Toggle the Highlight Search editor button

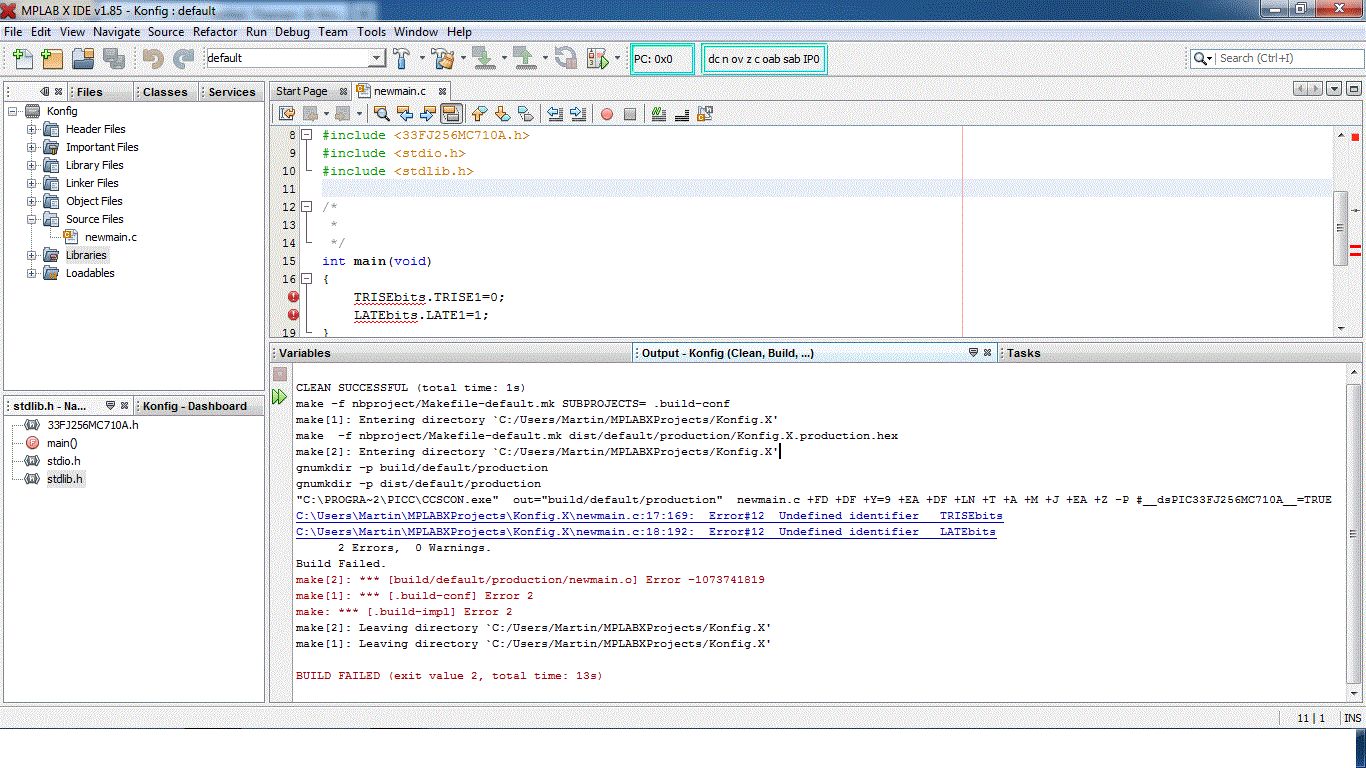coord(450,114)
